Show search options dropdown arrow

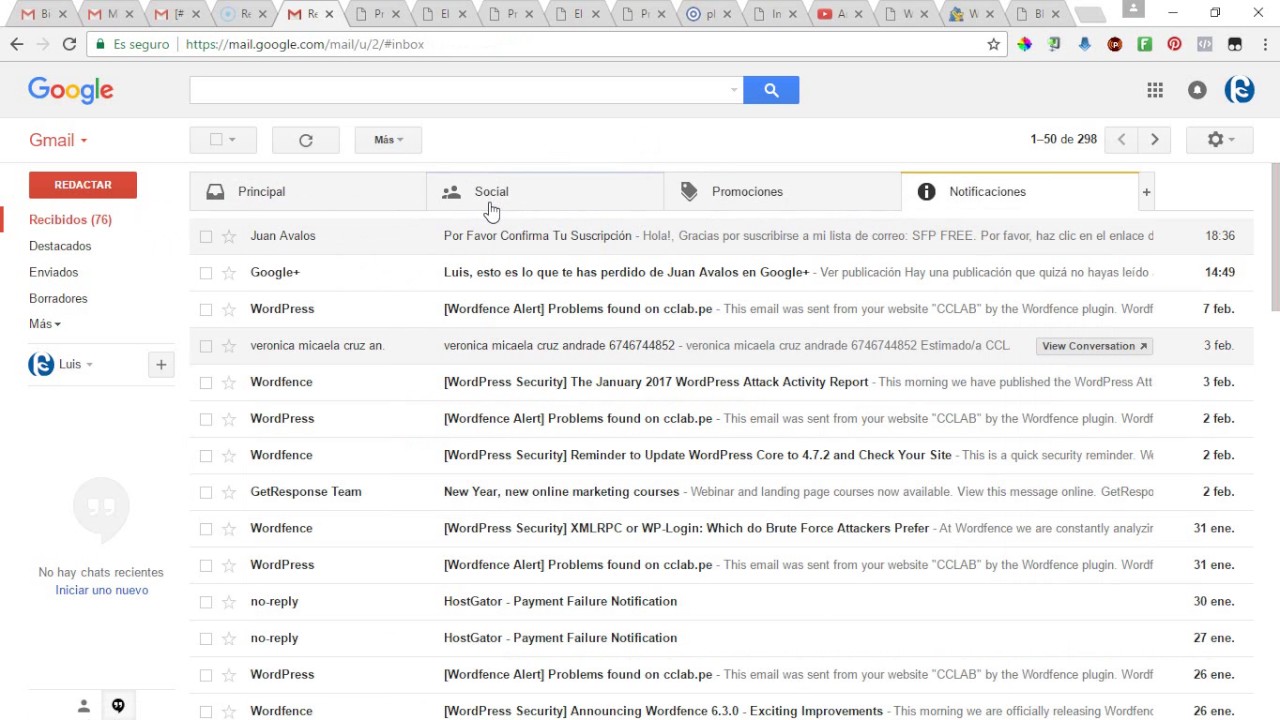(734, 90)
